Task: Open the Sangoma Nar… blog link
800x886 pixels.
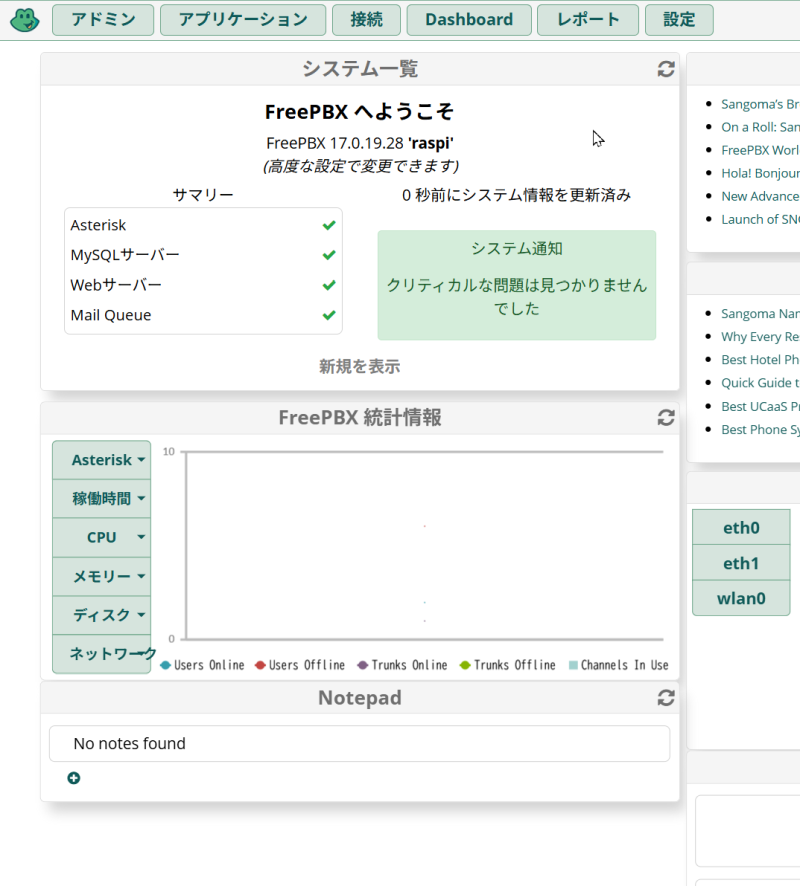Action: click(x=760, y=314)
